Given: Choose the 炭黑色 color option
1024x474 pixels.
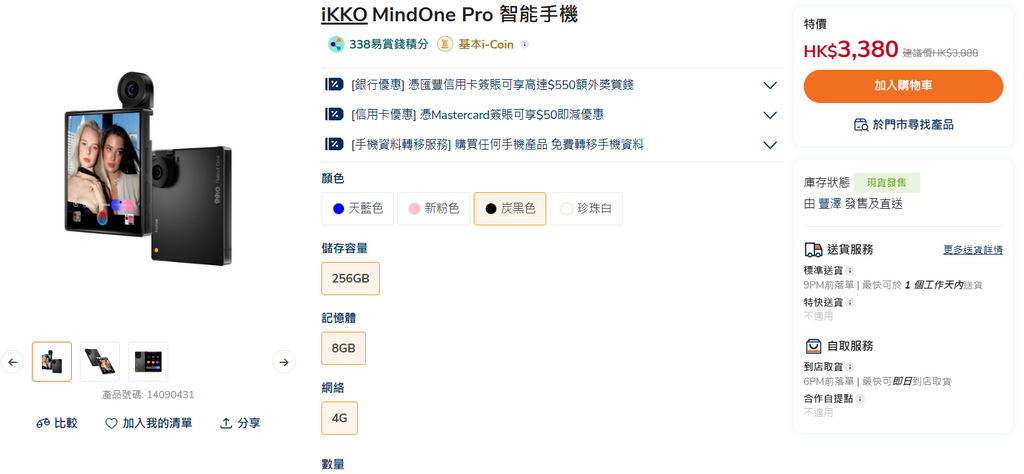Looking at the screenshot, I should (x=510, y=209).
